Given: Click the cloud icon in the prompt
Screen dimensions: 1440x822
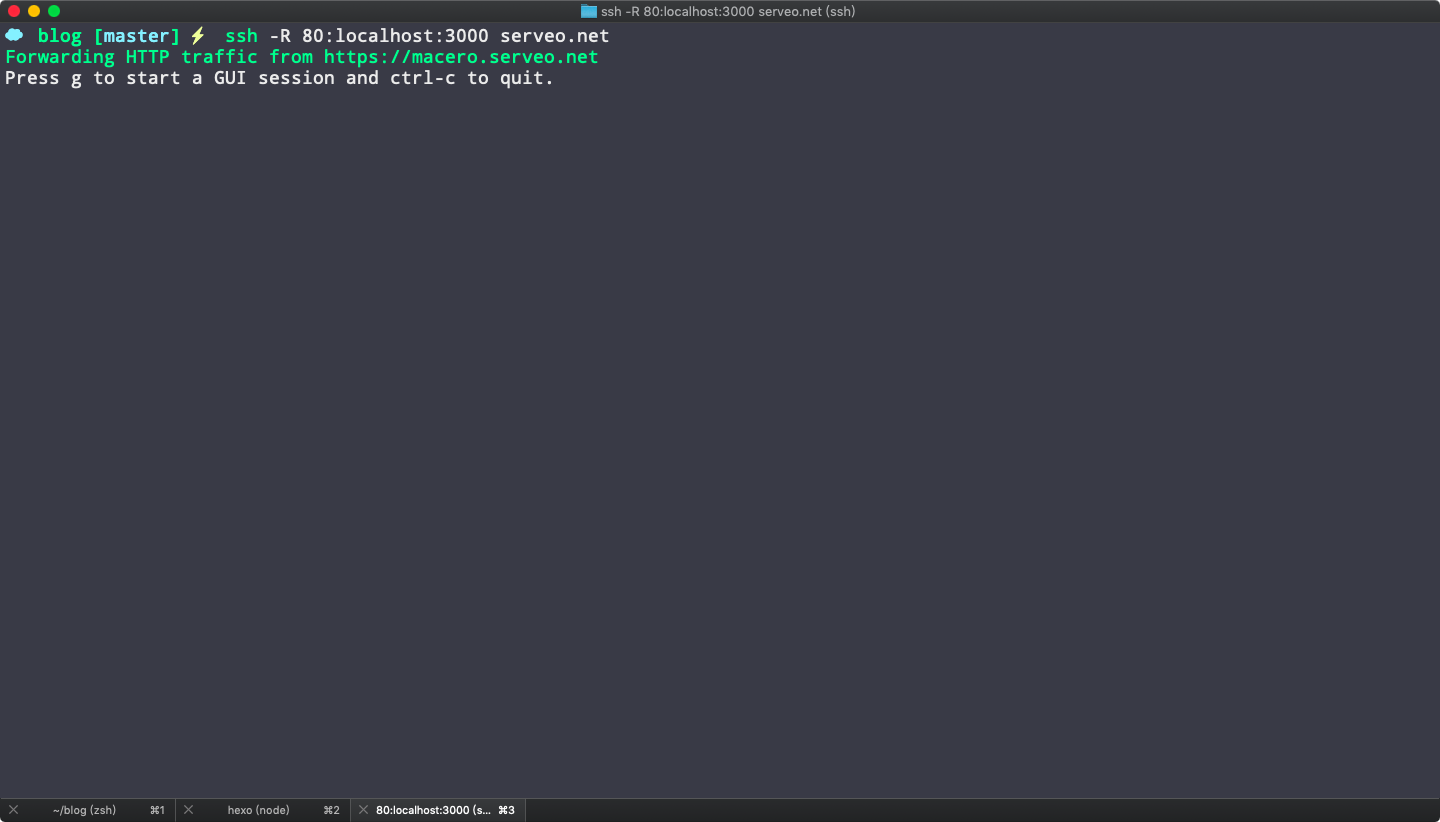Looking at the screenshot, I should point(14,35).
